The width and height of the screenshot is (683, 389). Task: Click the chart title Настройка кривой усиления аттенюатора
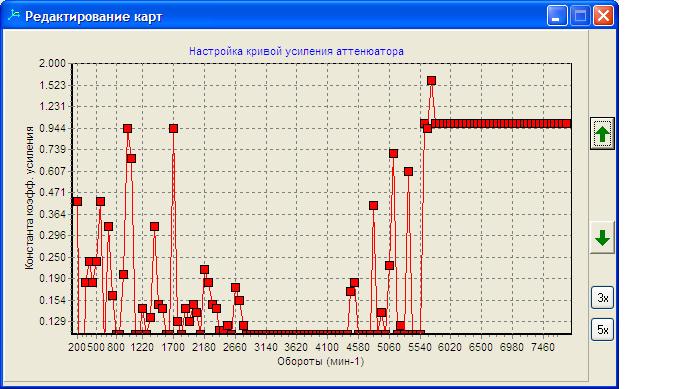pos(296,51)
